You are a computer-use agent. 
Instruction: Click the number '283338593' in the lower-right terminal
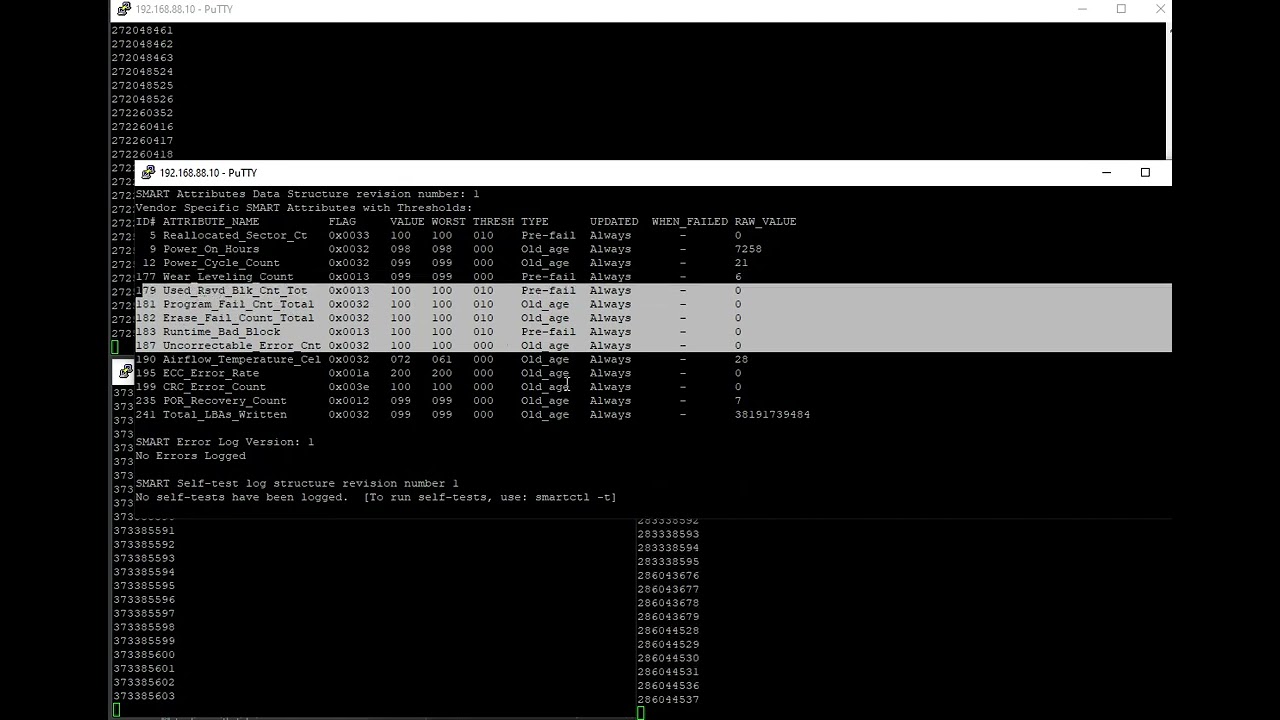(668, 534)
